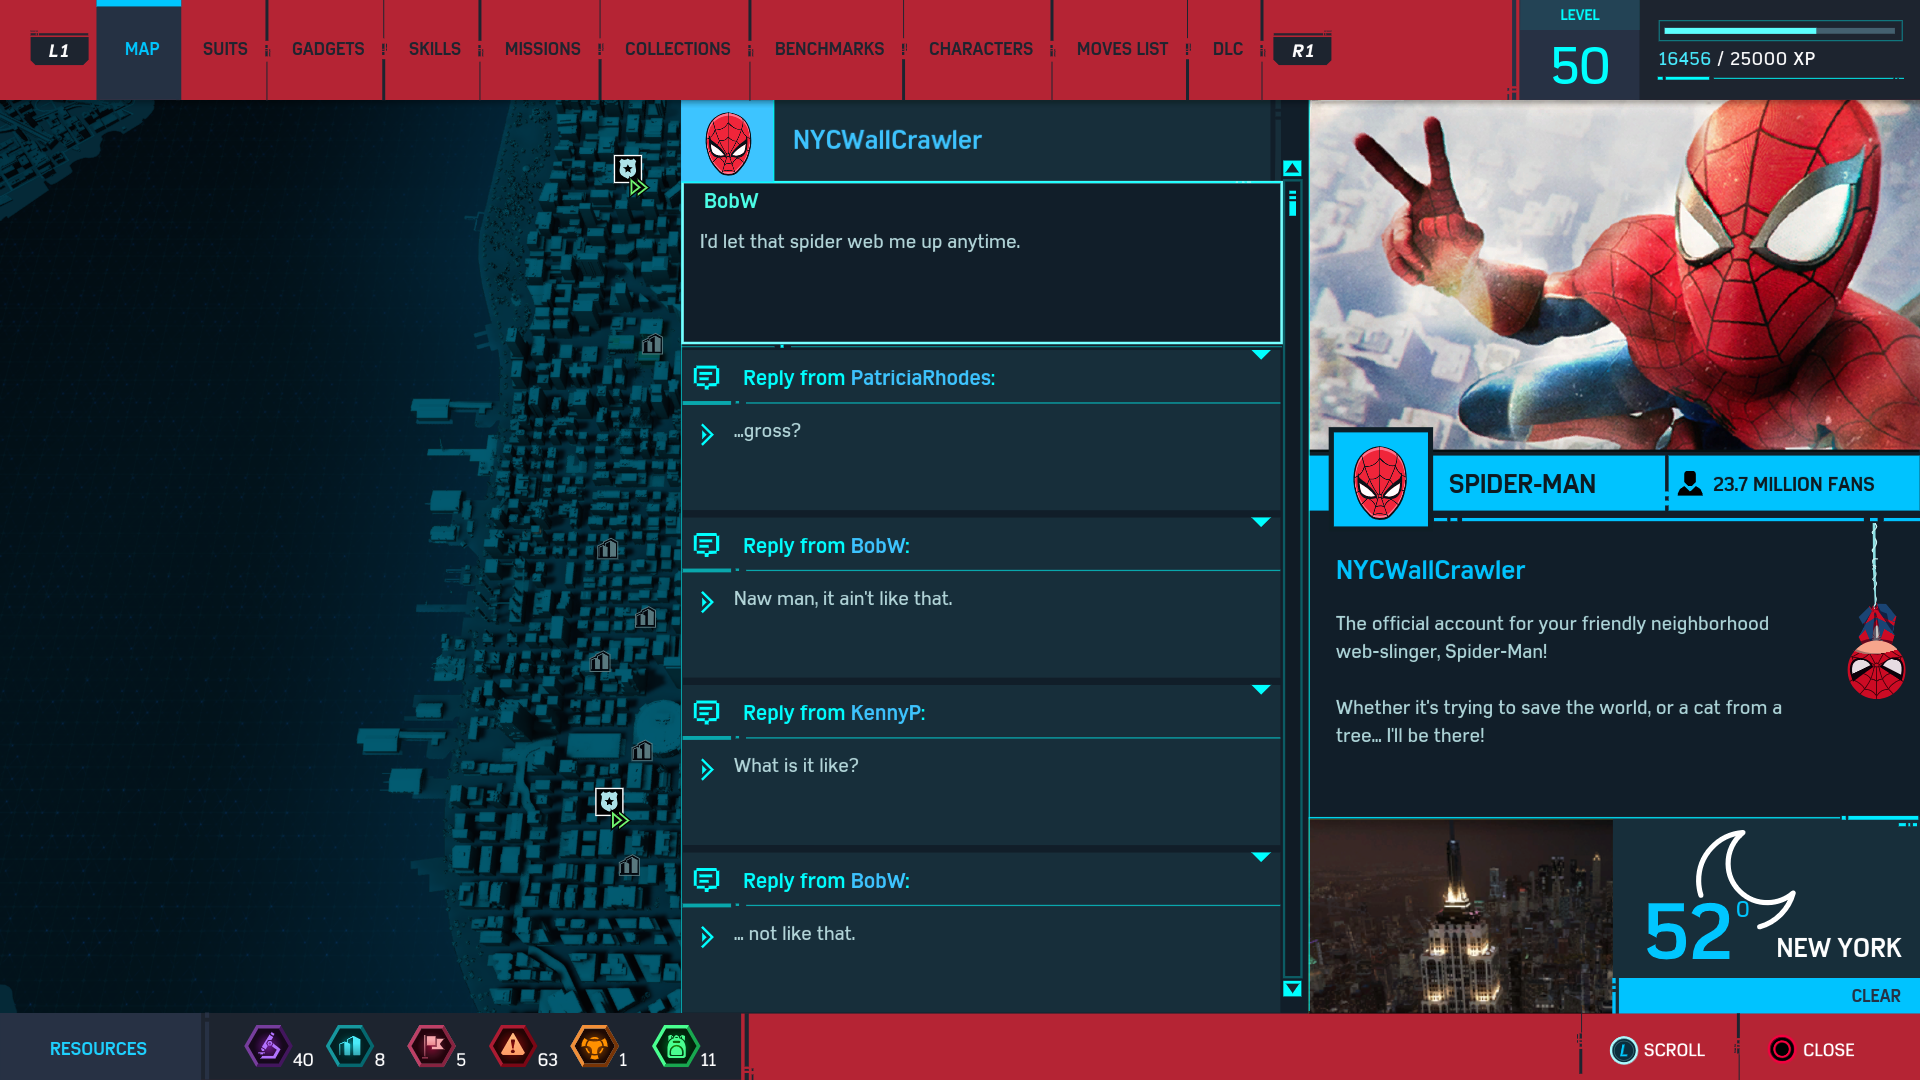Click the feed scroll up arrow
The image size is (1920, 1080).
tap(1292, 168)
